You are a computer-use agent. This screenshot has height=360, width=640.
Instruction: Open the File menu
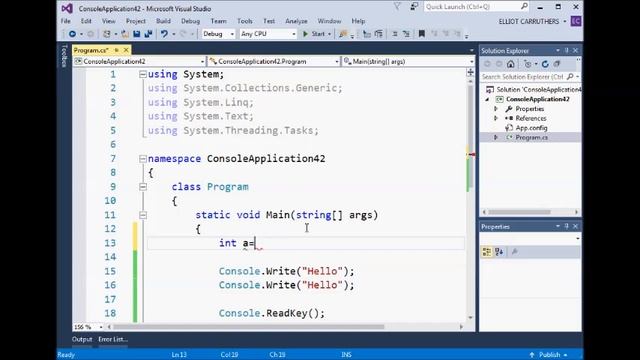coord(65,21)
